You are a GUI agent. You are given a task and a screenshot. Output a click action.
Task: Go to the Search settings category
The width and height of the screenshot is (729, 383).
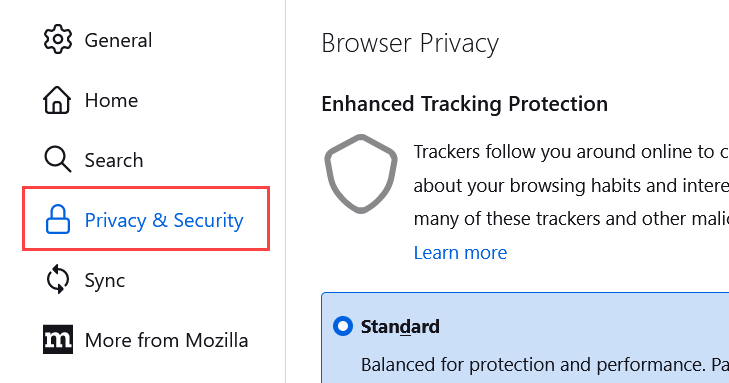(114, 160)
